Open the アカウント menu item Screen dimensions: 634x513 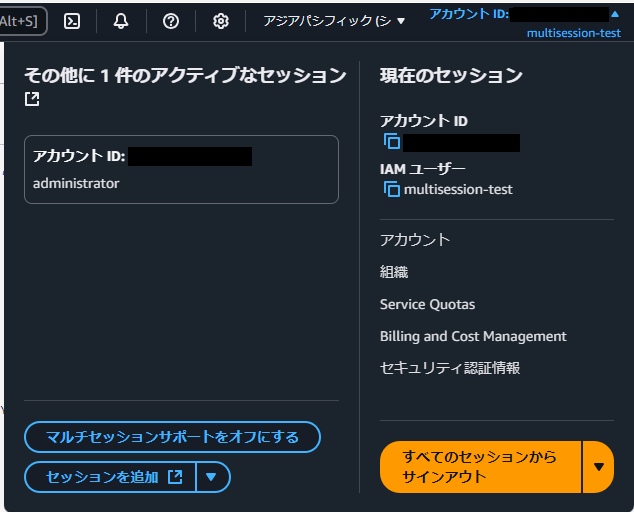415,240
